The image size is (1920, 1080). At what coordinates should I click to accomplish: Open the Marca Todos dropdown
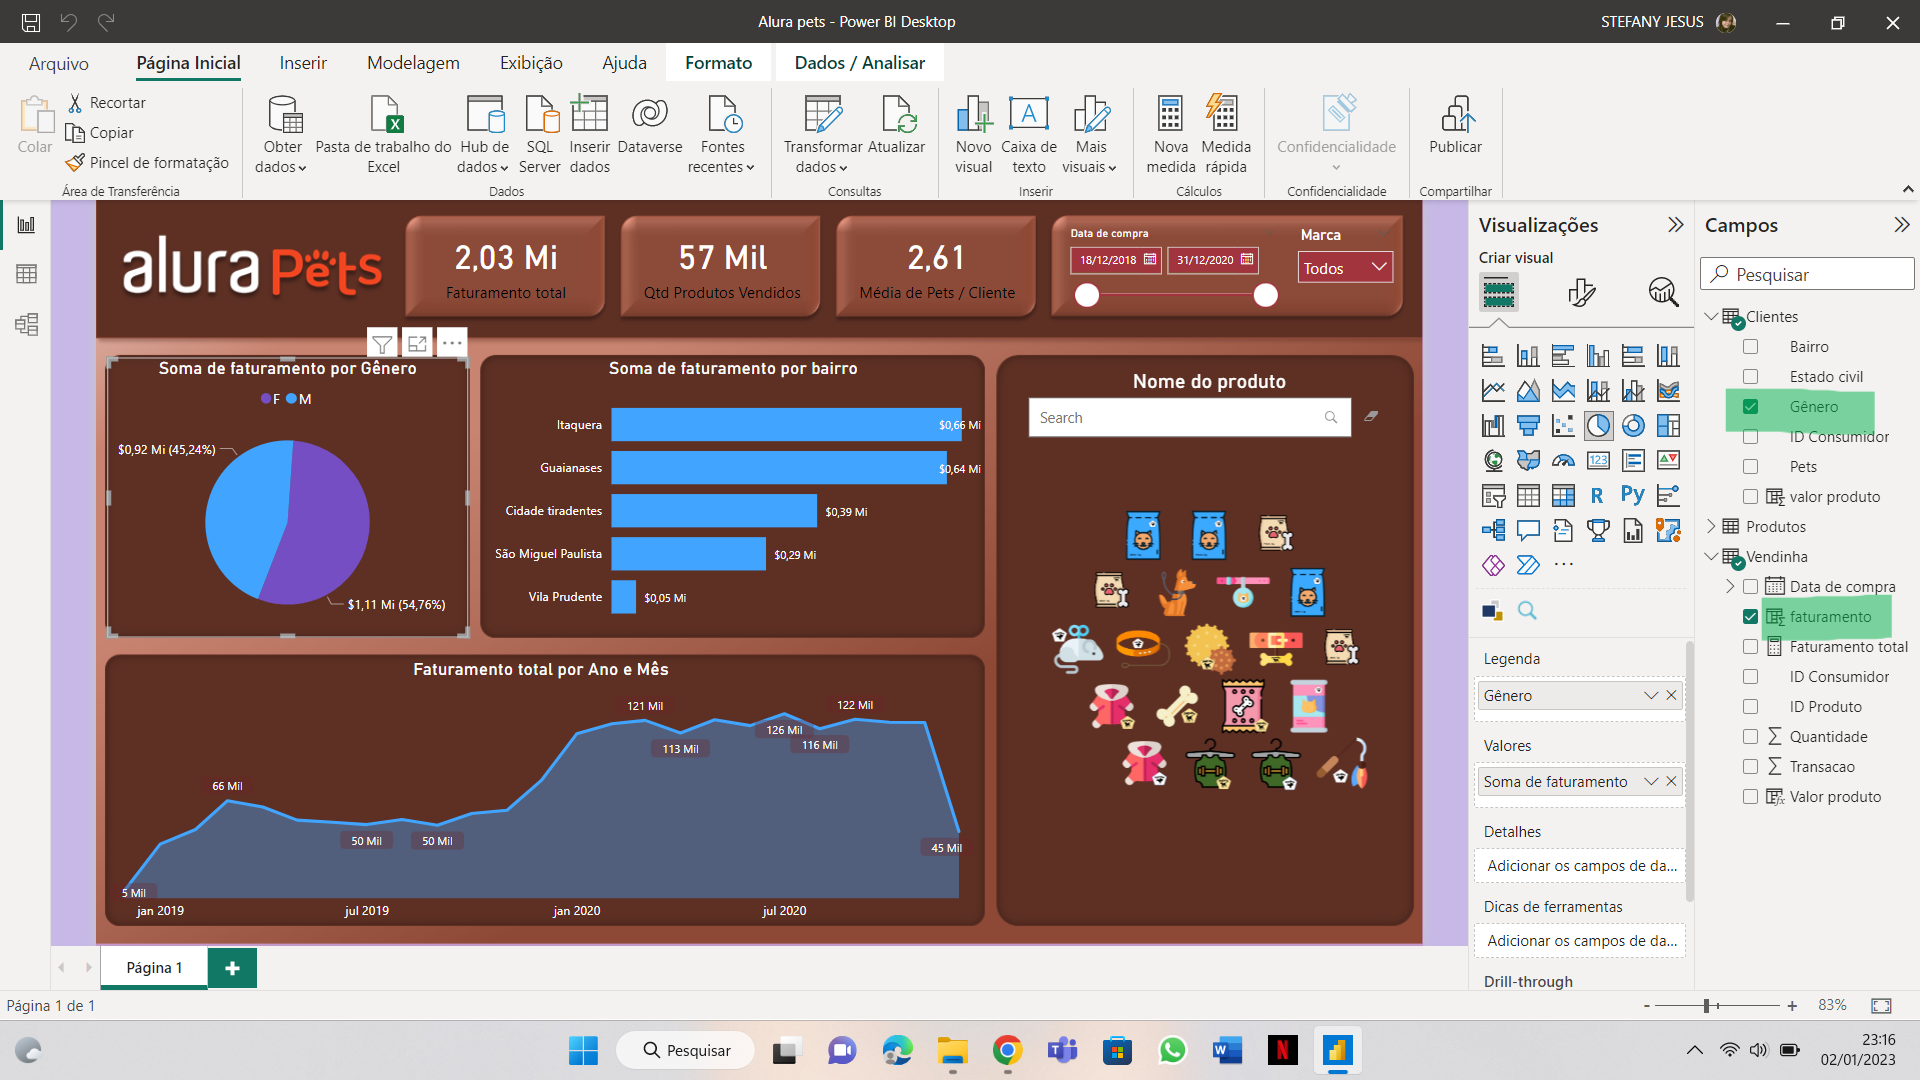[x=1345, y=268]
